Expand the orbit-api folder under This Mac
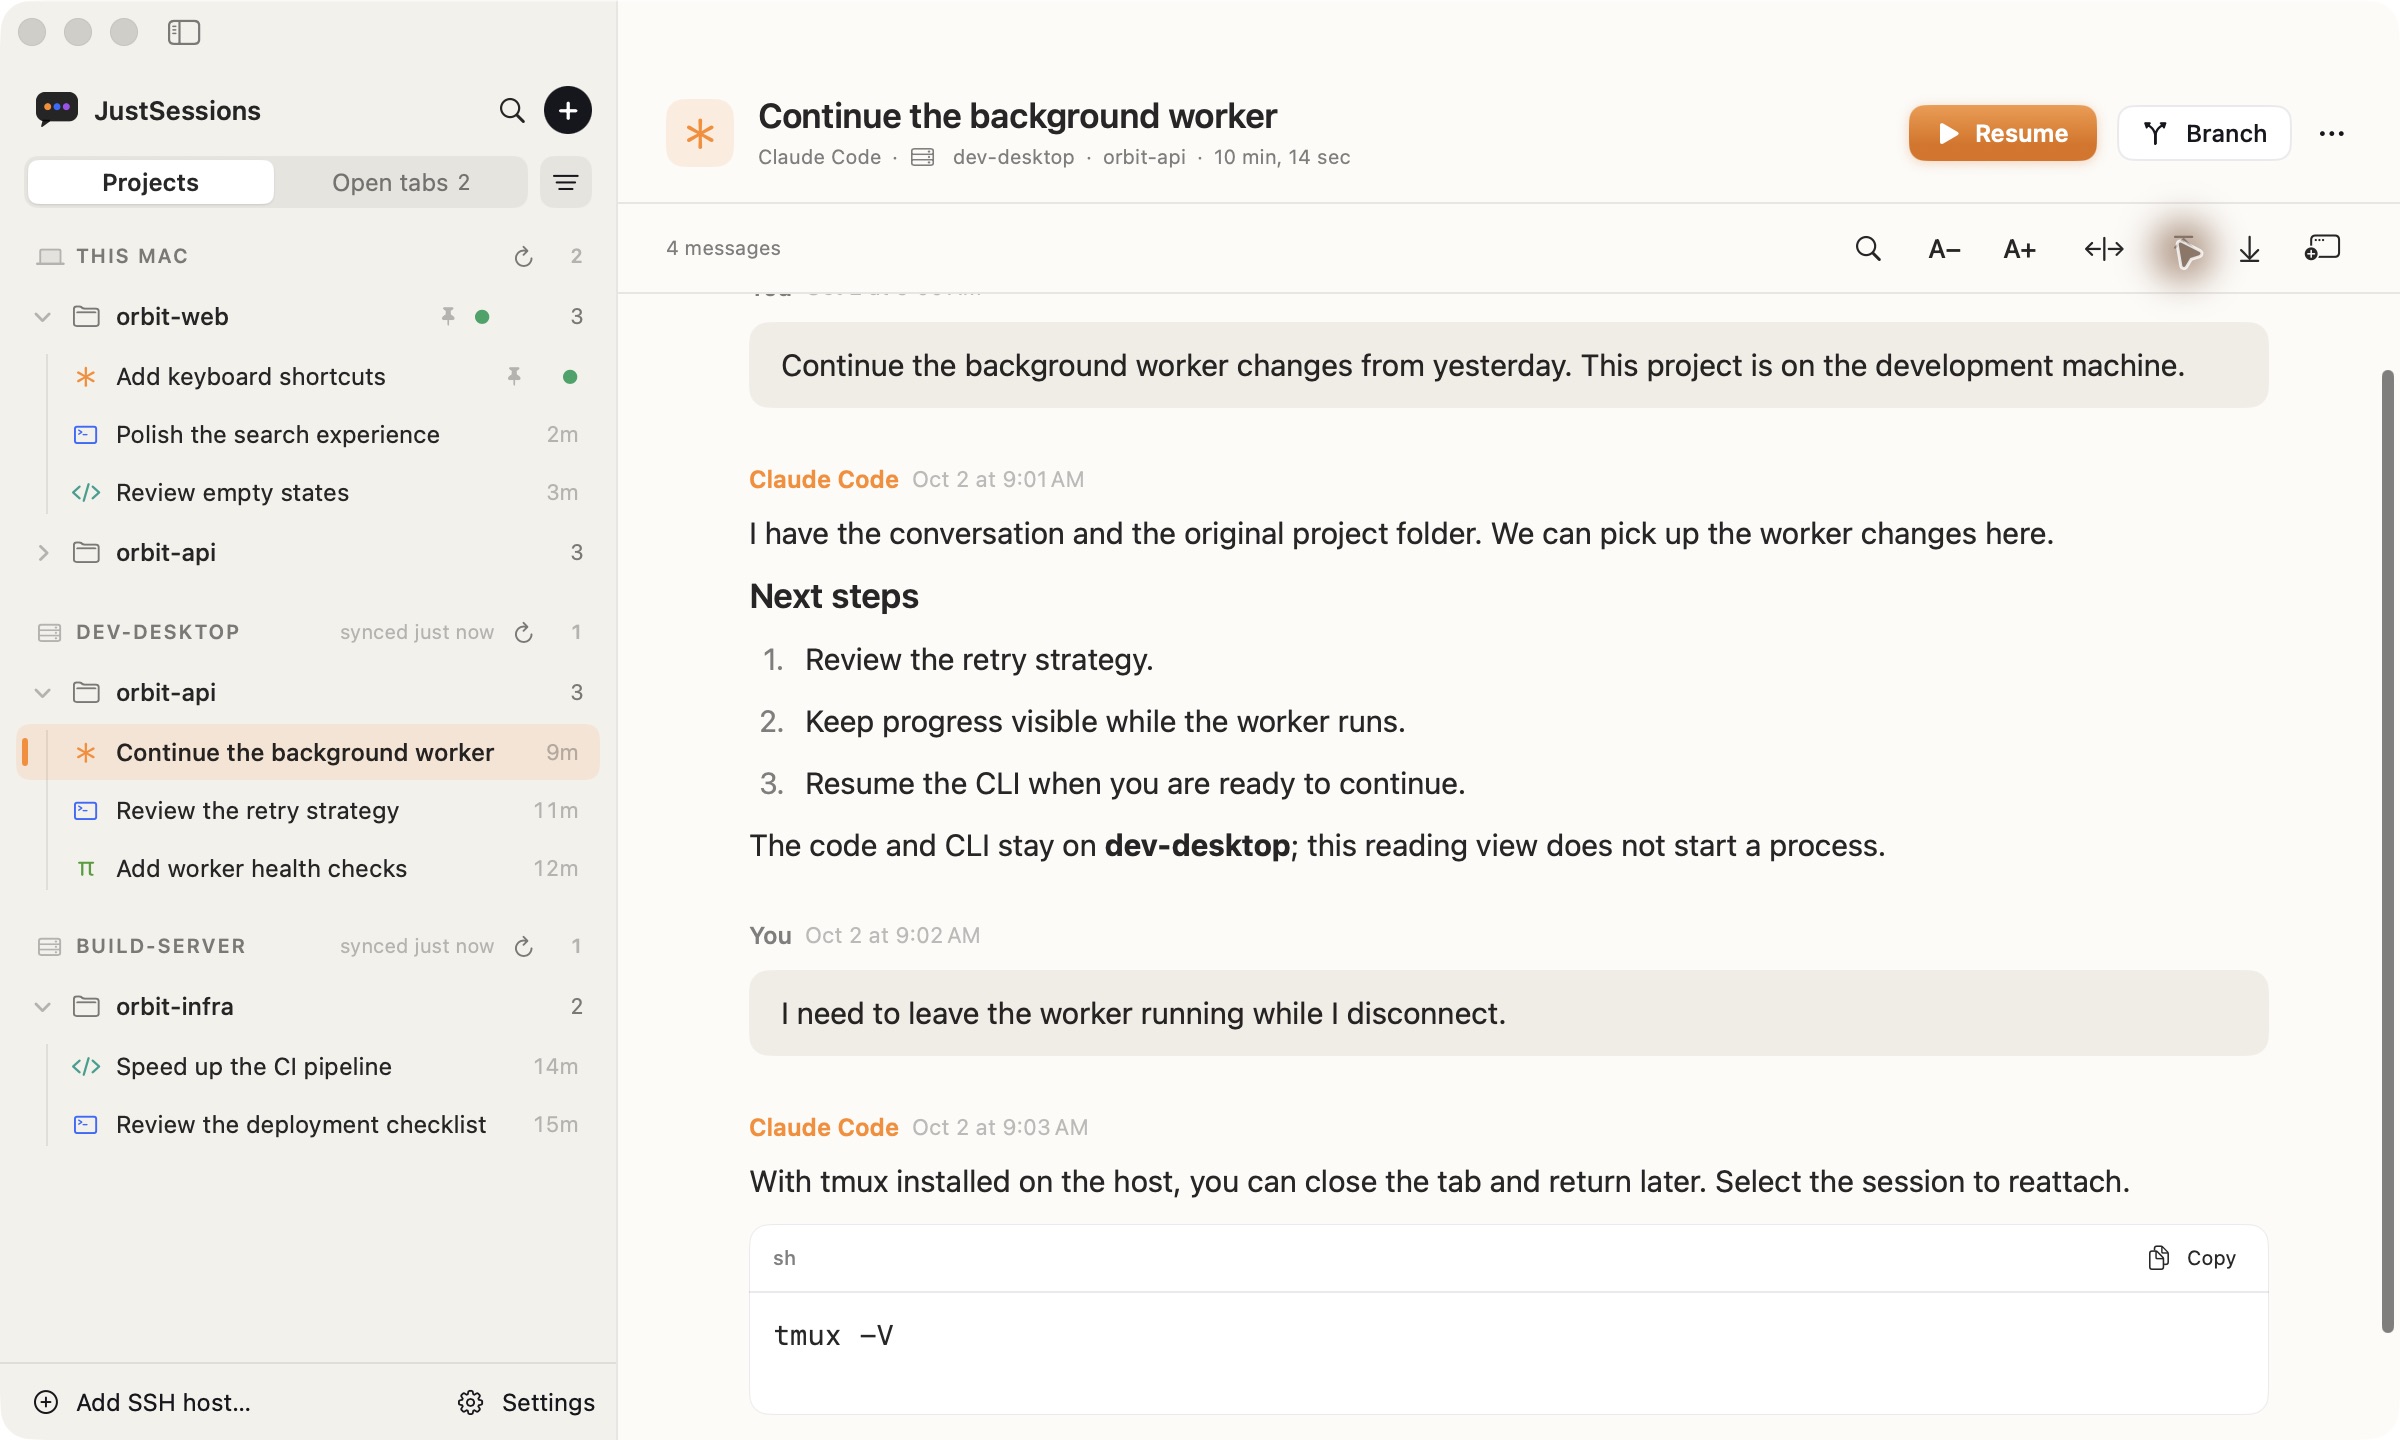Screen dimensions: 2400x1440 pyautogui.click(x=43, y=553)
